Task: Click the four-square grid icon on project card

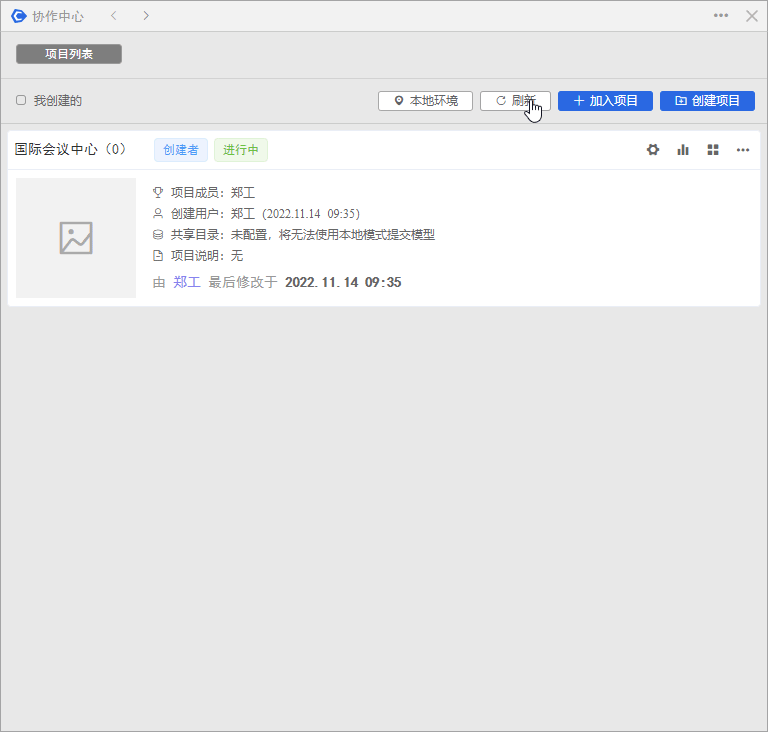Action: pos(713,150)
